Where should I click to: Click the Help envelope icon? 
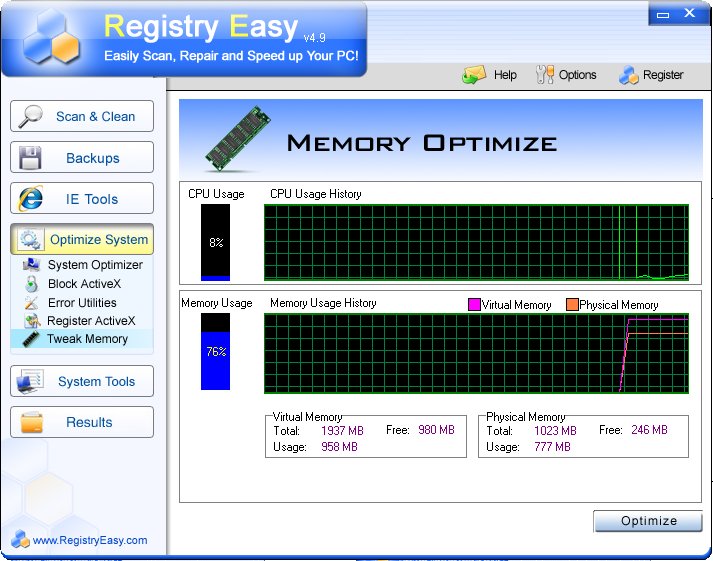click(474, 75)
